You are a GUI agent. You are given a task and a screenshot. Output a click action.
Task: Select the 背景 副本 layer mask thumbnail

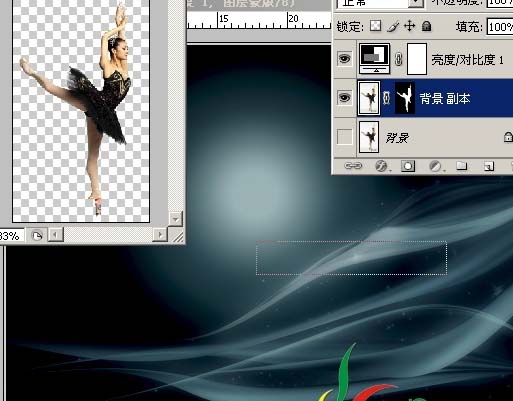(405, 98)
